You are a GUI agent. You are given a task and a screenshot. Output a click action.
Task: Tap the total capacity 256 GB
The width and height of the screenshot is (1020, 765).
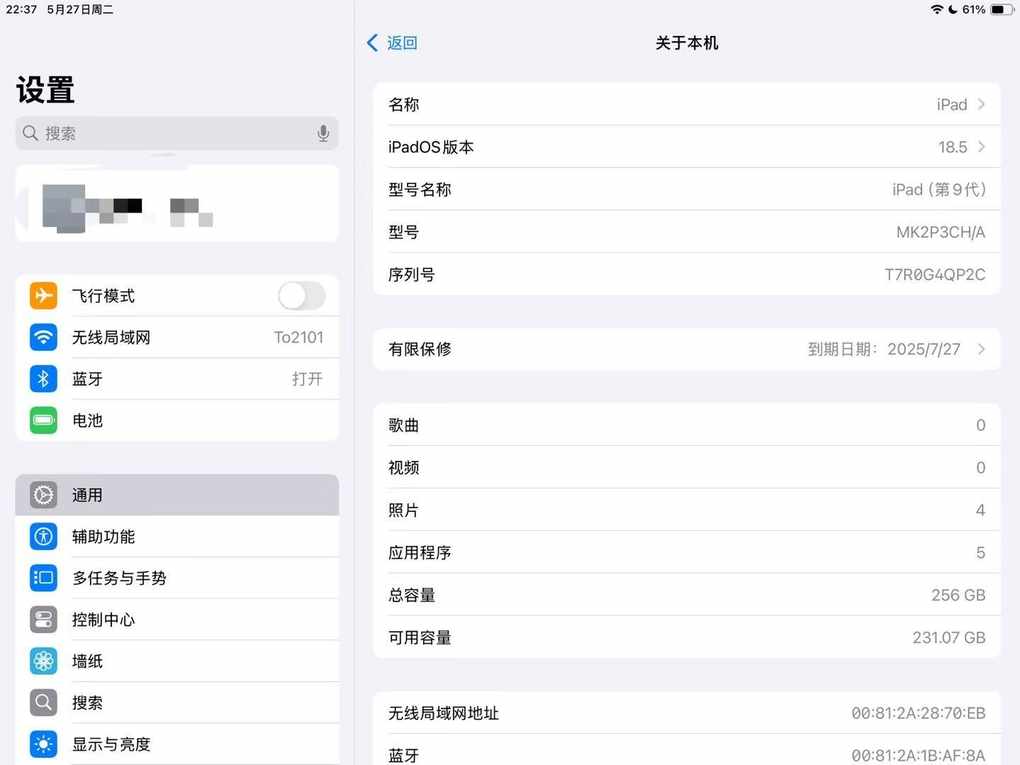tap(958, 595)
